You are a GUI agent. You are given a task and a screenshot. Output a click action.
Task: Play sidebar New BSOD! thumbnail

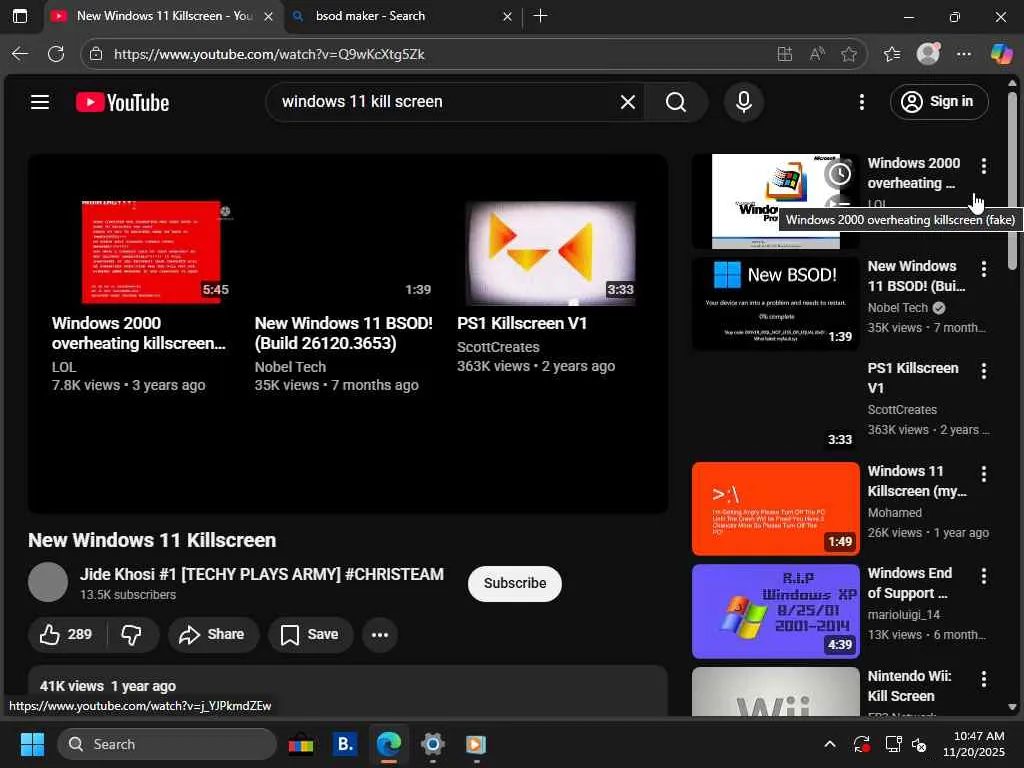(x=775, y=304)
